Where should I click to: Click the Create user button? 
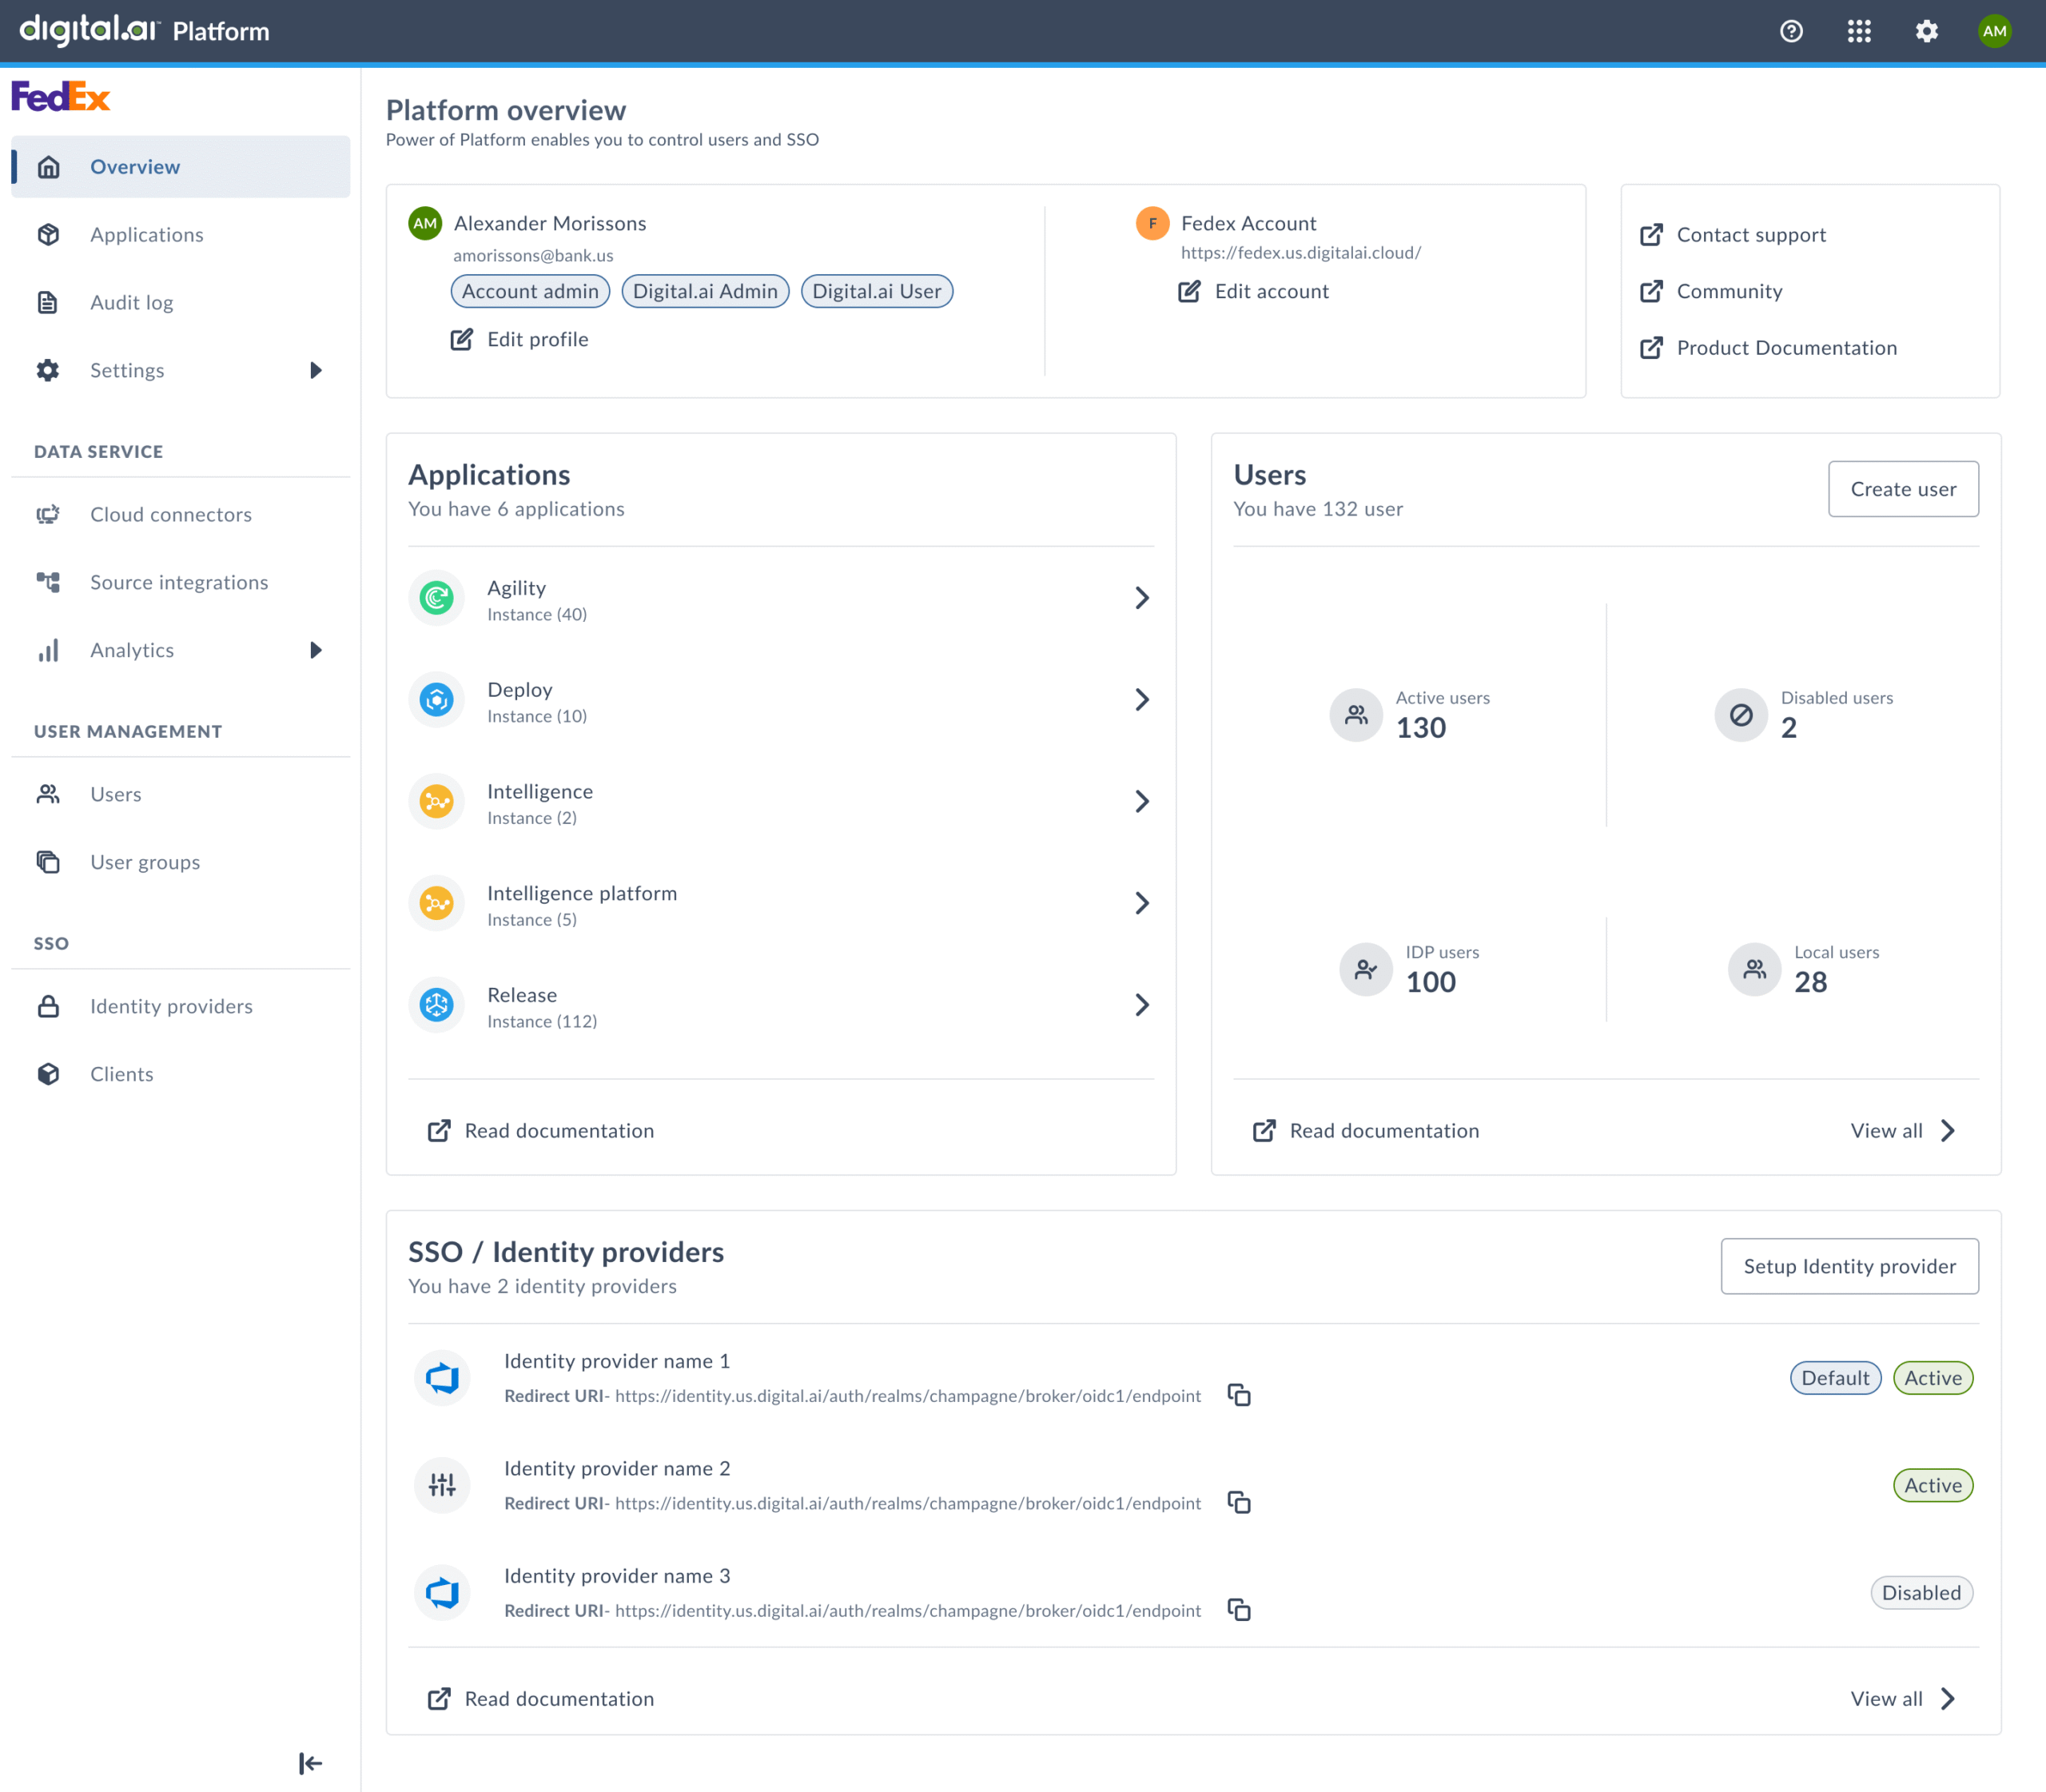tap(1902, 489)
